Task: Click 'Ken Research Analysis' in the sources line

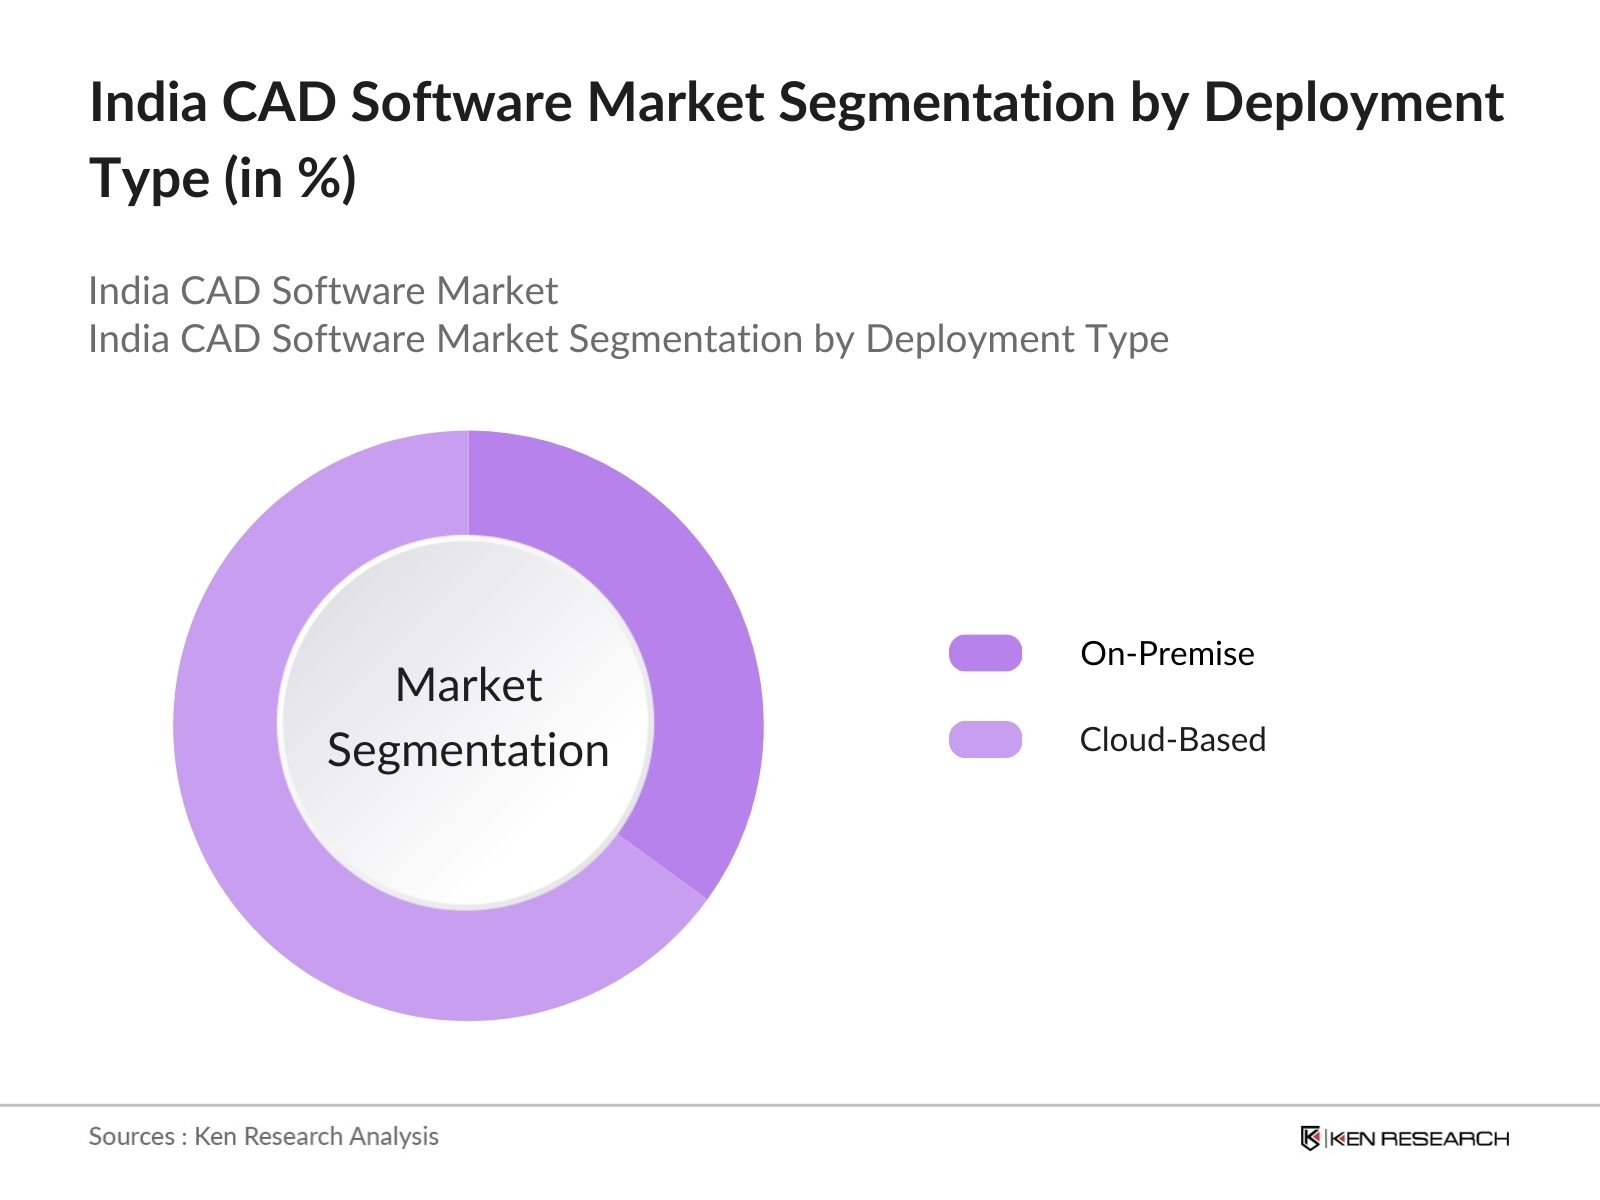Action: [x=316, y=1136]
